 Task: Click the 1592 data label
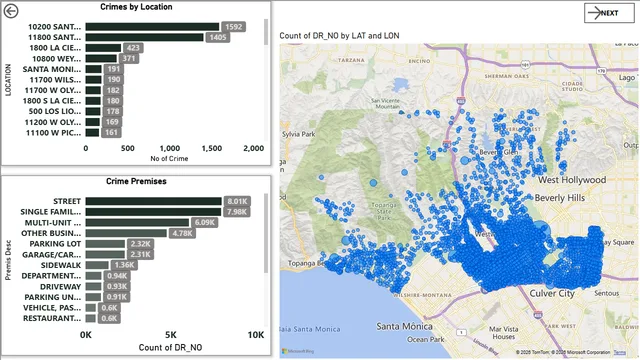coord(233,27)
